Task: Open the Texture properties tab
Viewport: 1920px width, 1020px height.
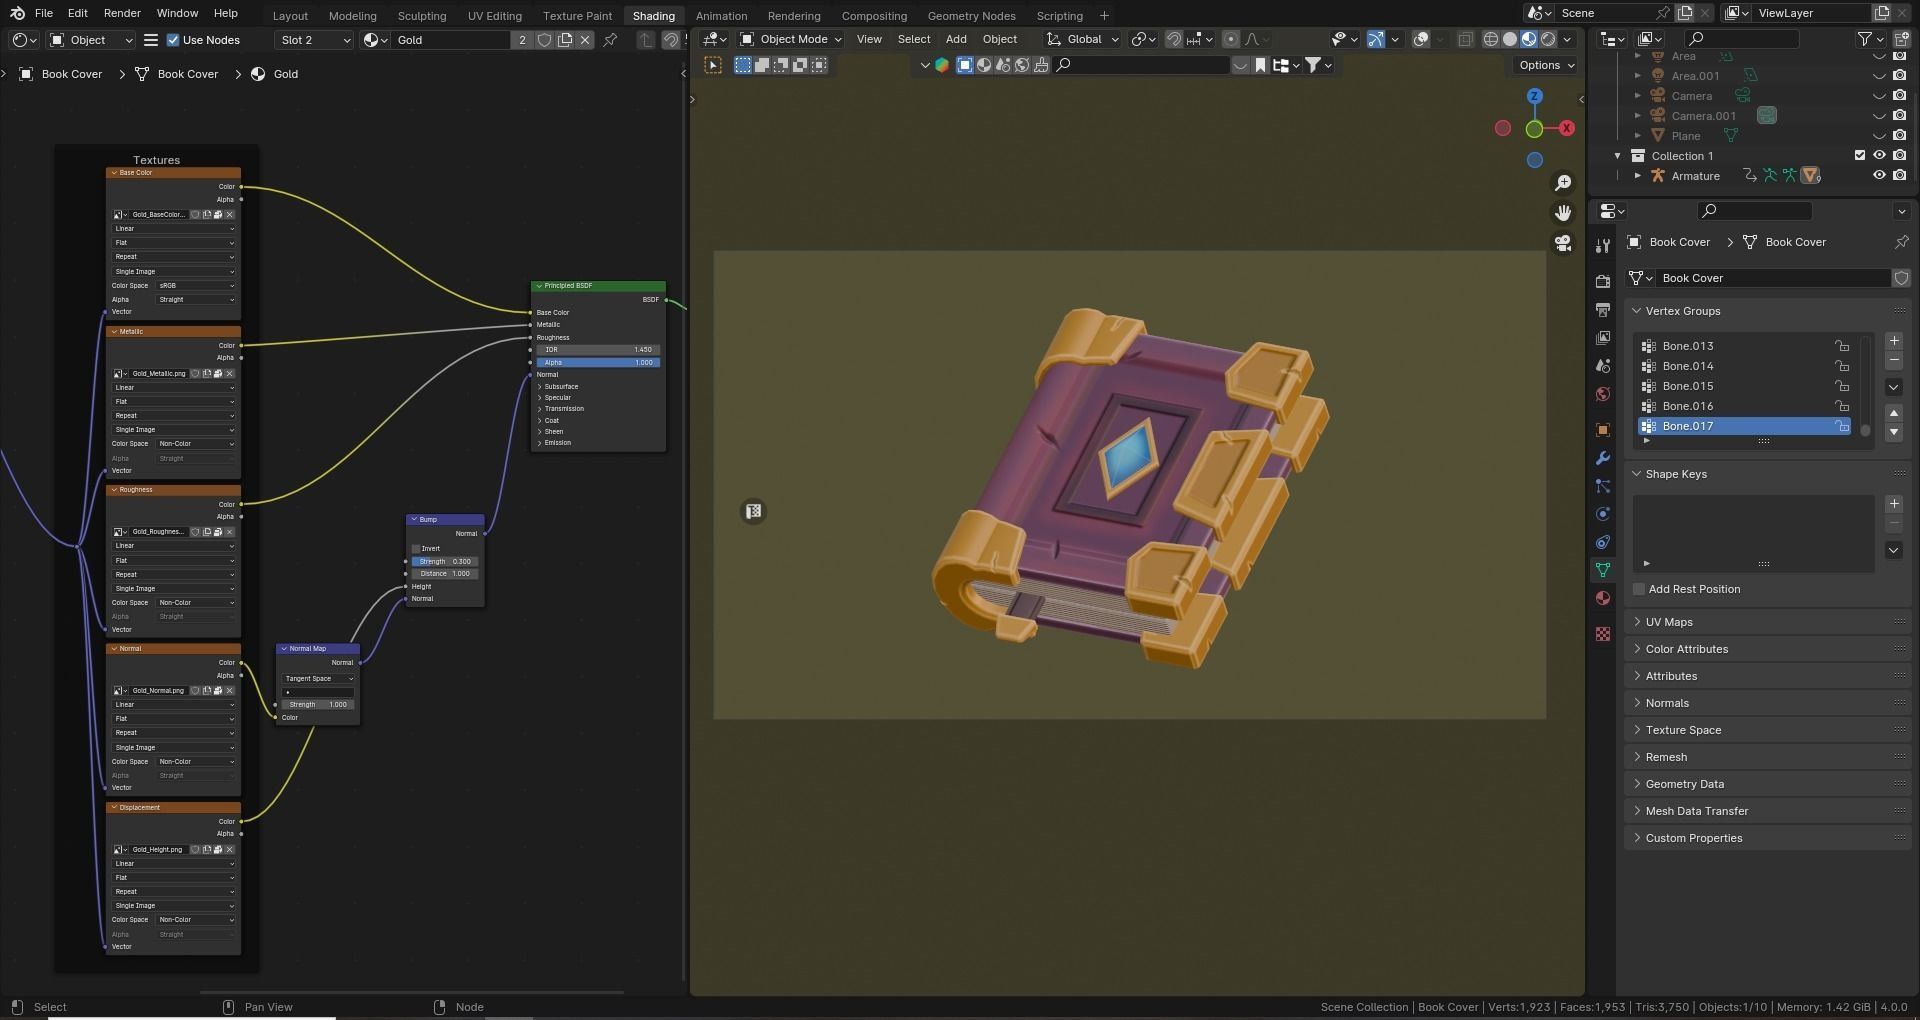Action: 1603,634
